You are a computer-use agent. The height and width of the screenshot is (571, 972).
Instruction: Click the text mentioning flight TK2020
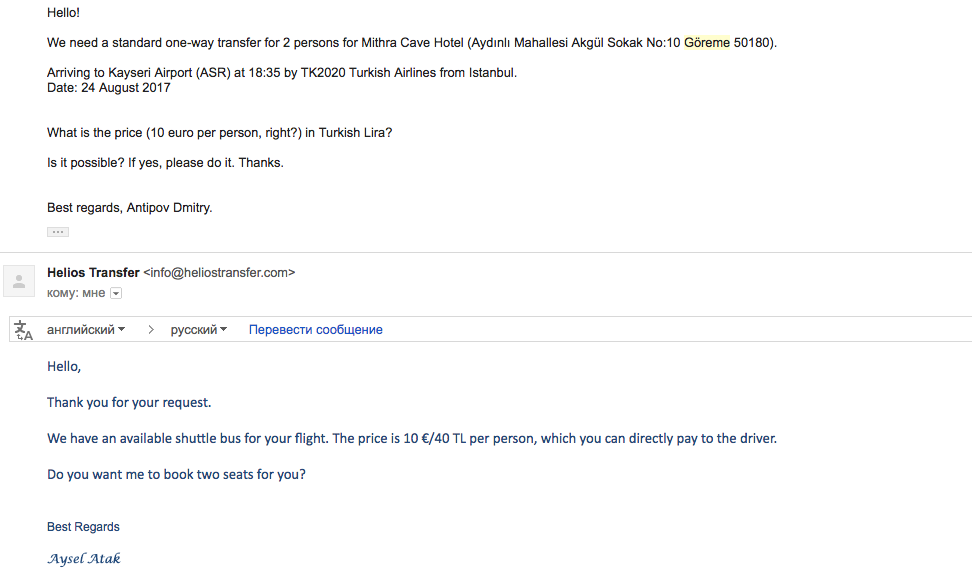pyautogui.click(x=282, y=73)
